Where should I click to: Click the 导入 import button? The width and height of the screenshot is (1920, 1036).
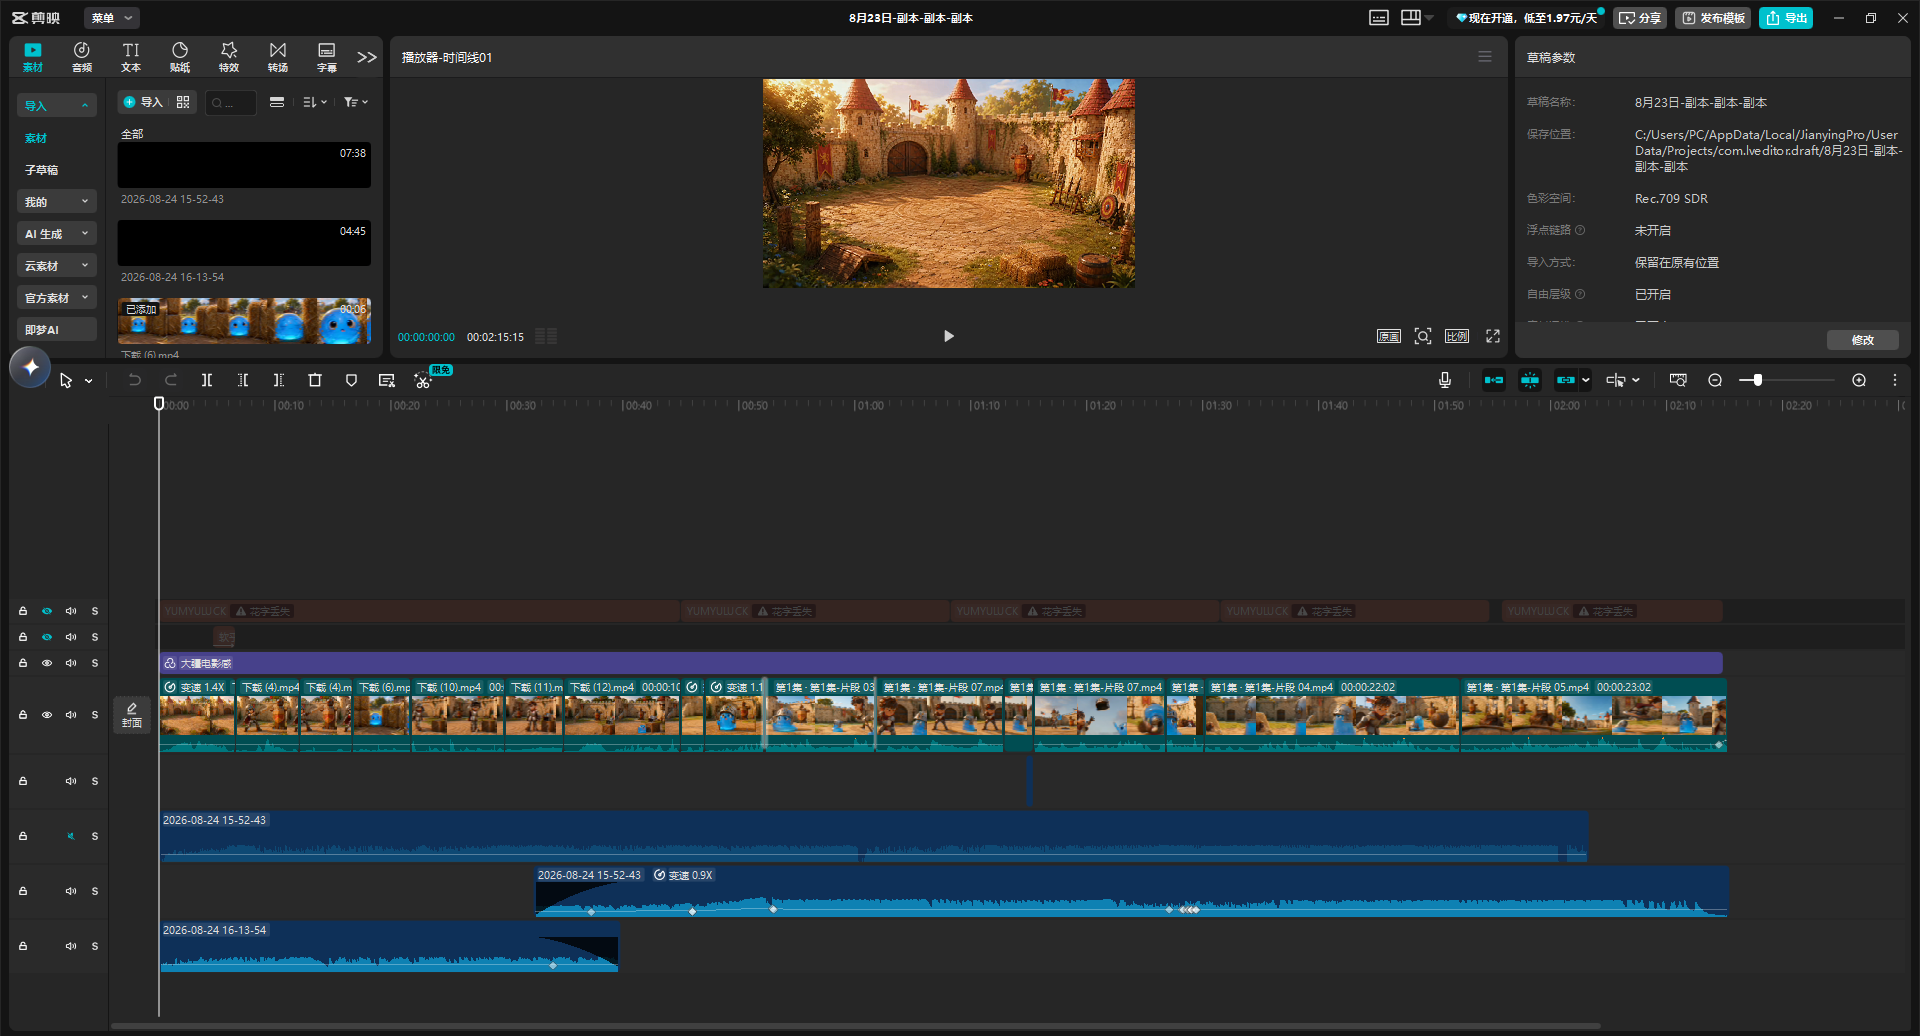point(143,102)
